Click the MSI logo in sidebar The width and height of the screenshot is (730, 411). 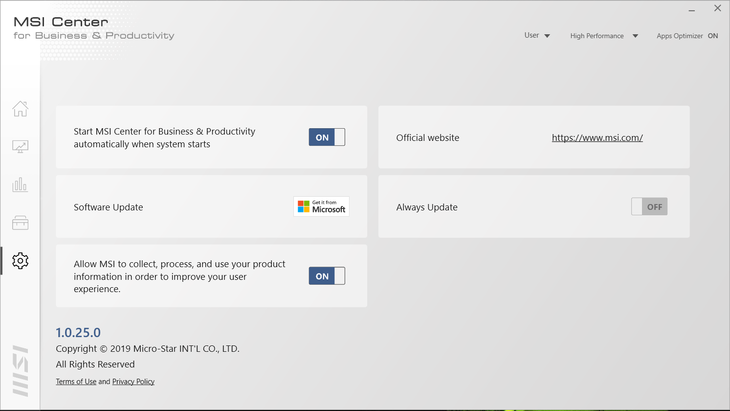pyautogui.click(x=20, y=370)
